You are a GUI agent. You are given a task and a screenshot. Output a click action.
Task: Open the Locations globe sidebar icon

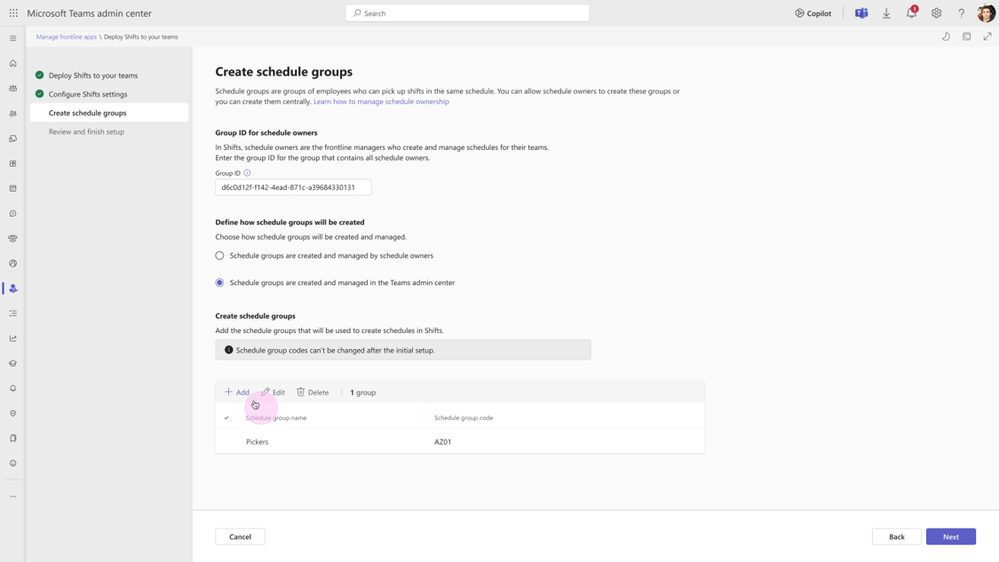click(13, 263)
